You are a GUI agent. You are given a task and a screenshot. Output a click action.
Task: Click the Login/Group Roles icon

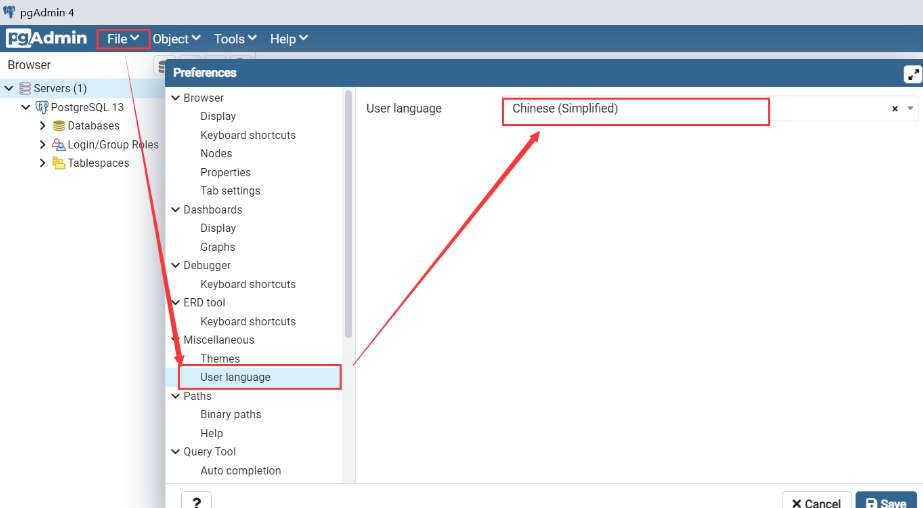coord(59,144)
